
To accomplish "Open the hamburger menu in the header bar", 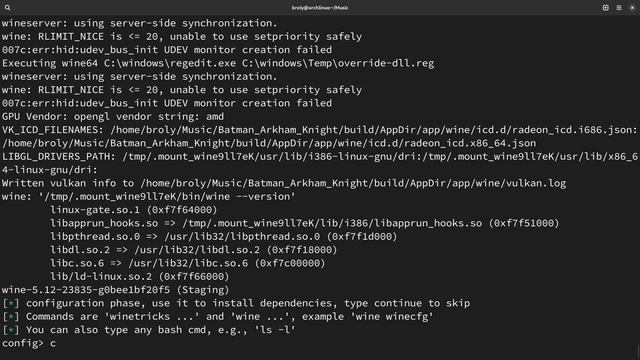I will [619, 7].
